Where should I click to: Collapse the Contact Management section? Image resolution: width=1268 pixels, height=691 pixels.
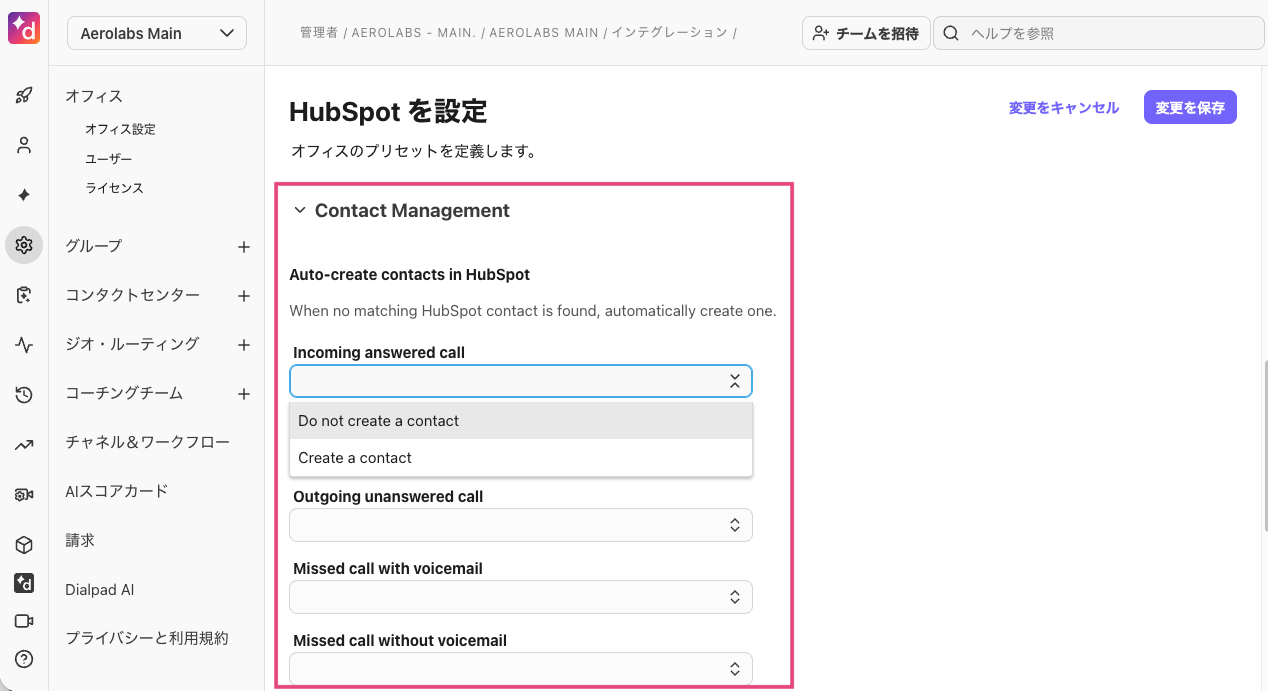[x=300, y=211]
